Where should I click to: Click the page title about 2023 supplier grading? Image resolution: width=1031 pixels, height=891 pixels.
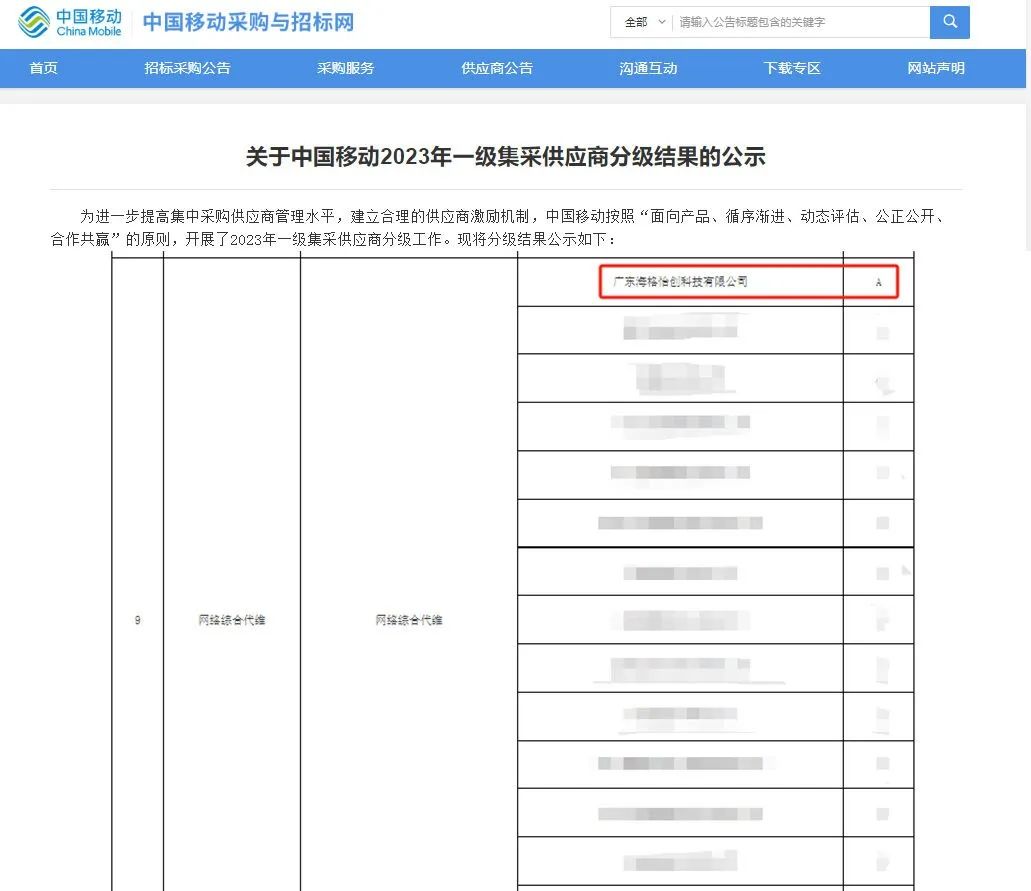click(506, 157)
